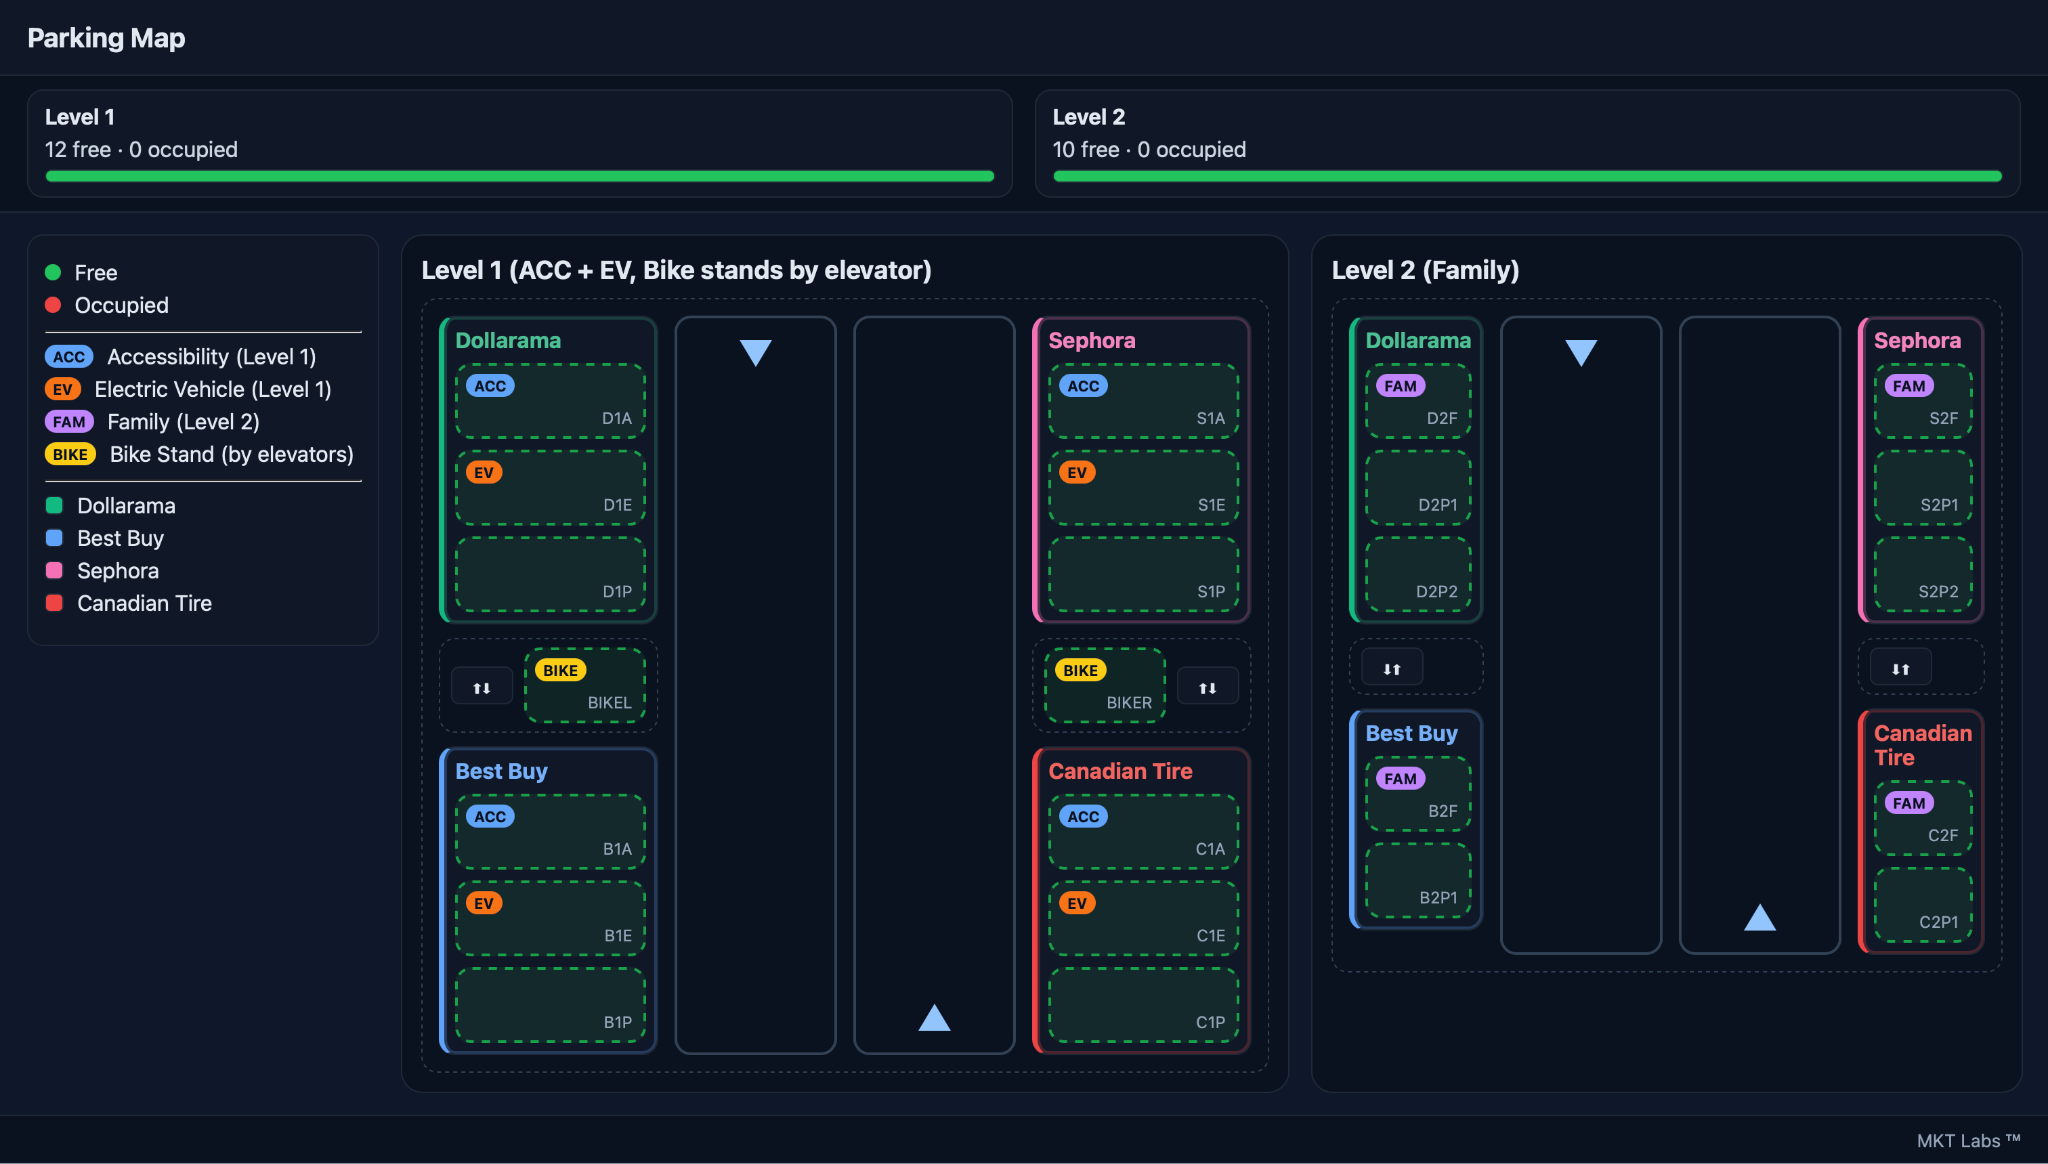
Task: Toggle Best Buy family spot B2F
Action: click(x=1417, y=794)
